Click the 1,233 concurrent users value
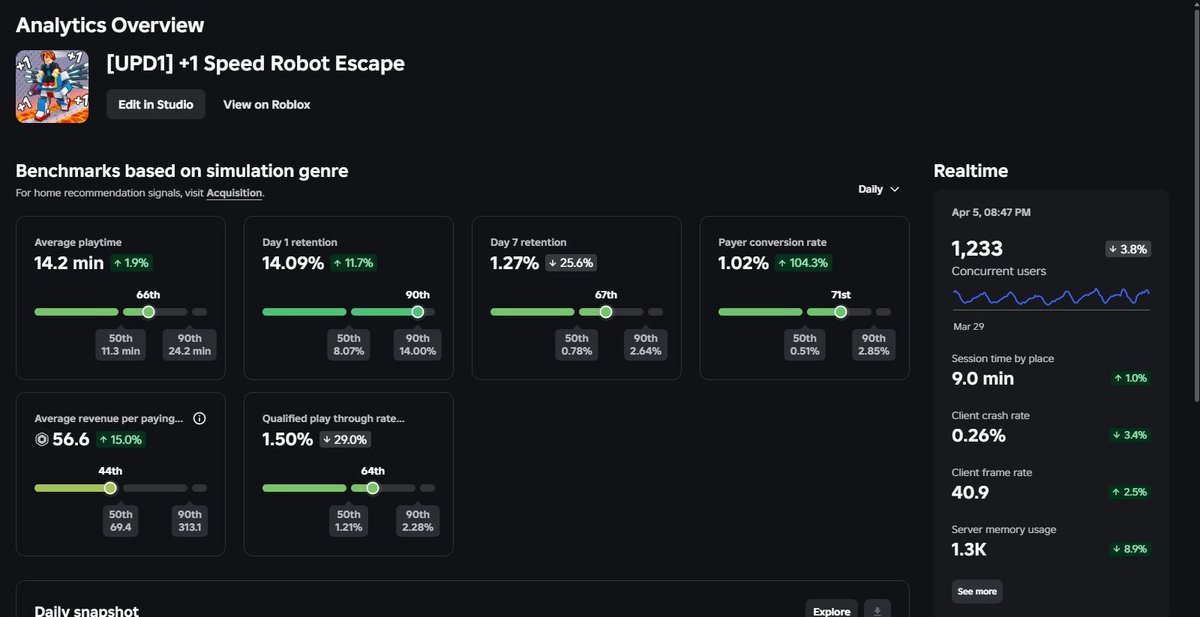 point(977,248)
